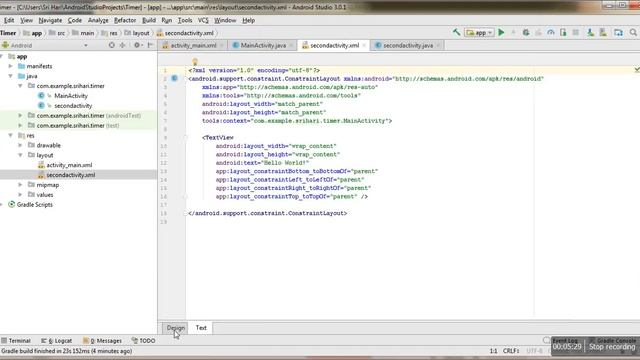Image resolution: width=640 pixels, height=360 pixels.
Task: Switch to the MainActivity.java tab
Action: pos(263,45)
